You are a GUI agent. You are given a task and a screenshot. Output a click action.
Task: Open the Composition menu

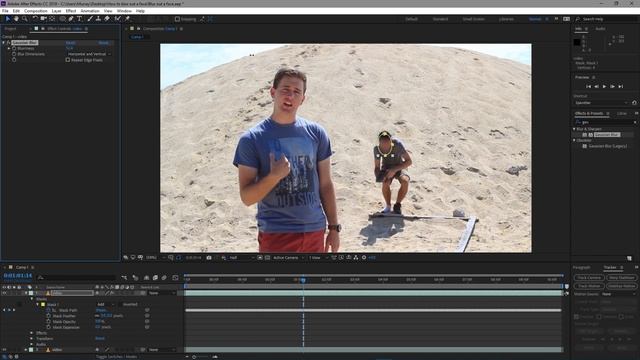click(x=36, y=11)
